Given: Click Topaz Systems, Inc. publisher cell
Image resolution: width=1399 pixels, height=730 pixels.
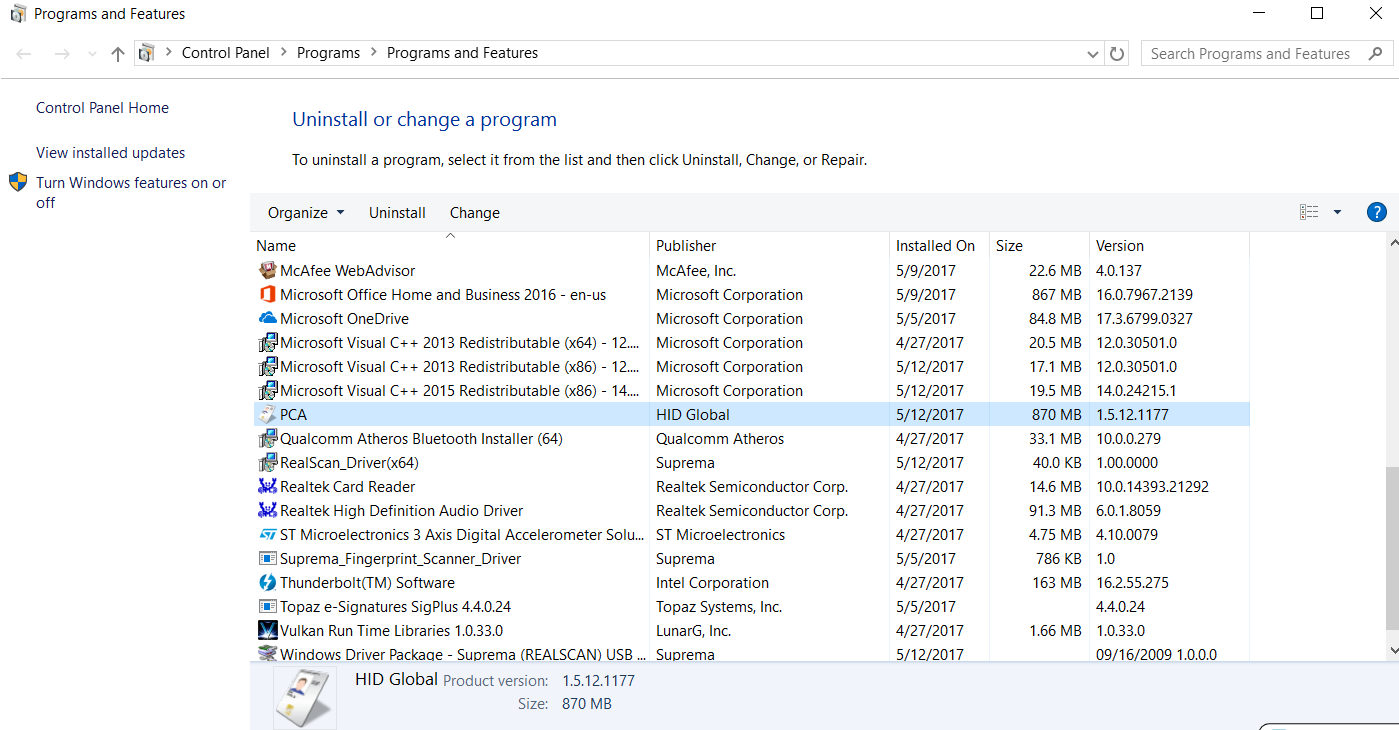Looking at the screenshot, I should [719, 607].
